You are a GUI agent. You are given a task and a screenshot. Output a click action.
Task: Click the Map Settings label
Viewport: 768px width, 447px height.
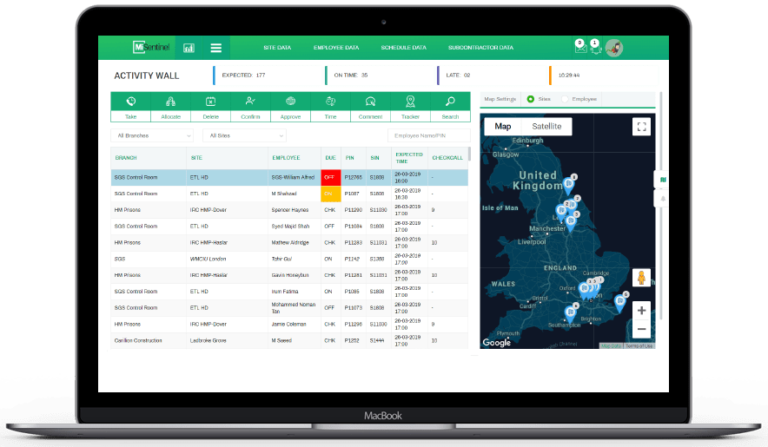(x=500, y=99)
